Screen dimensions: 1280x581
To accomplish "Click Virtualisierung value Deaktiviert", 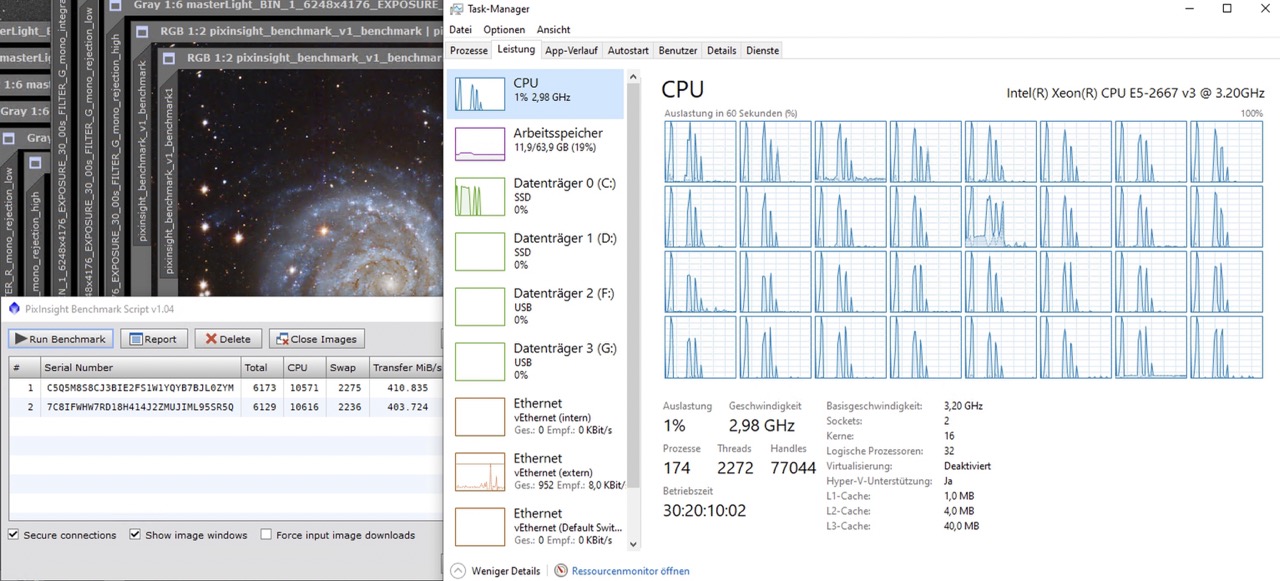I will pyautogui.click(x=967, y=466).
